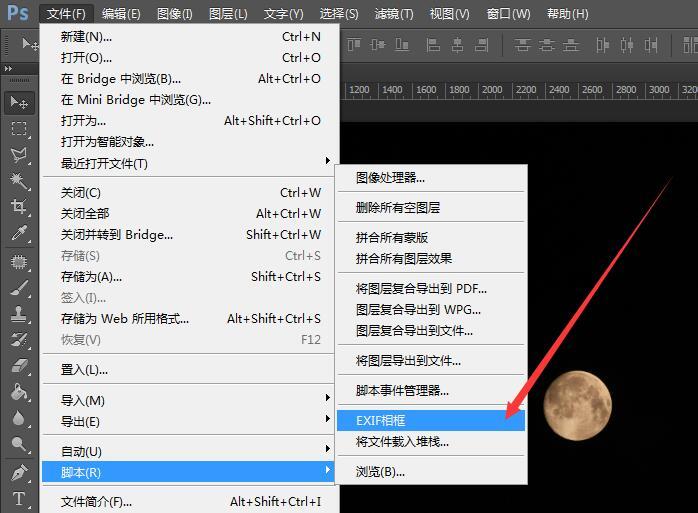The width and height of the screenshot is (698, 513).
Task: Choose 图像处理器... script entry
Action: tap(431, 178)
